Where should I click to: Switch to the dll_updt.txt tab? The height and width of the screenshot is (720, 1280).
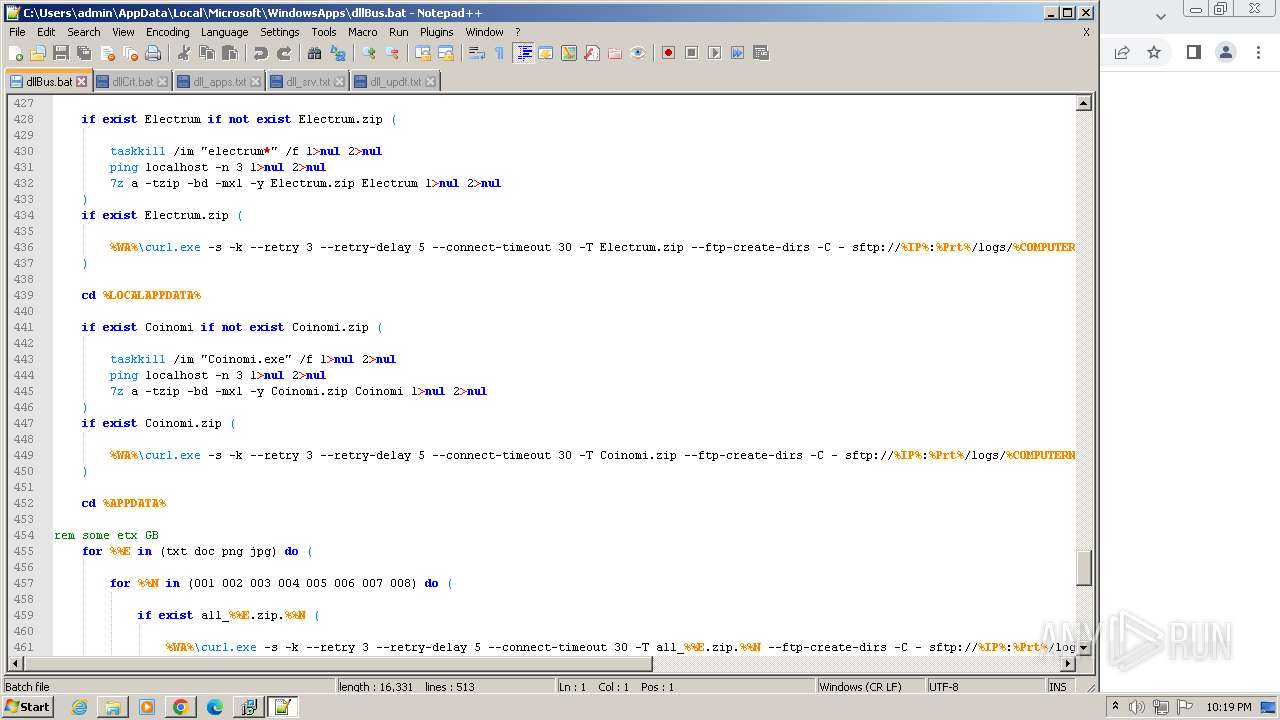[x=395, y=82]
